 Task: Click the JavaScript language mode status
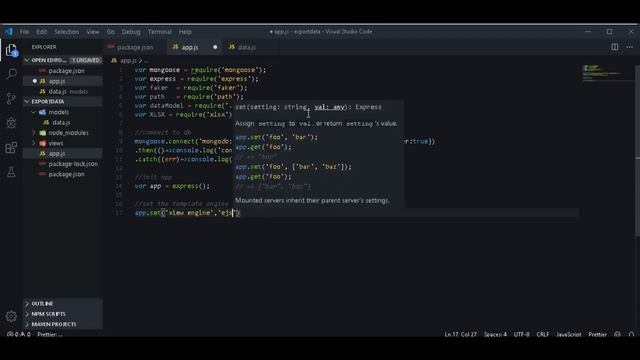click(x=569, y=334)
